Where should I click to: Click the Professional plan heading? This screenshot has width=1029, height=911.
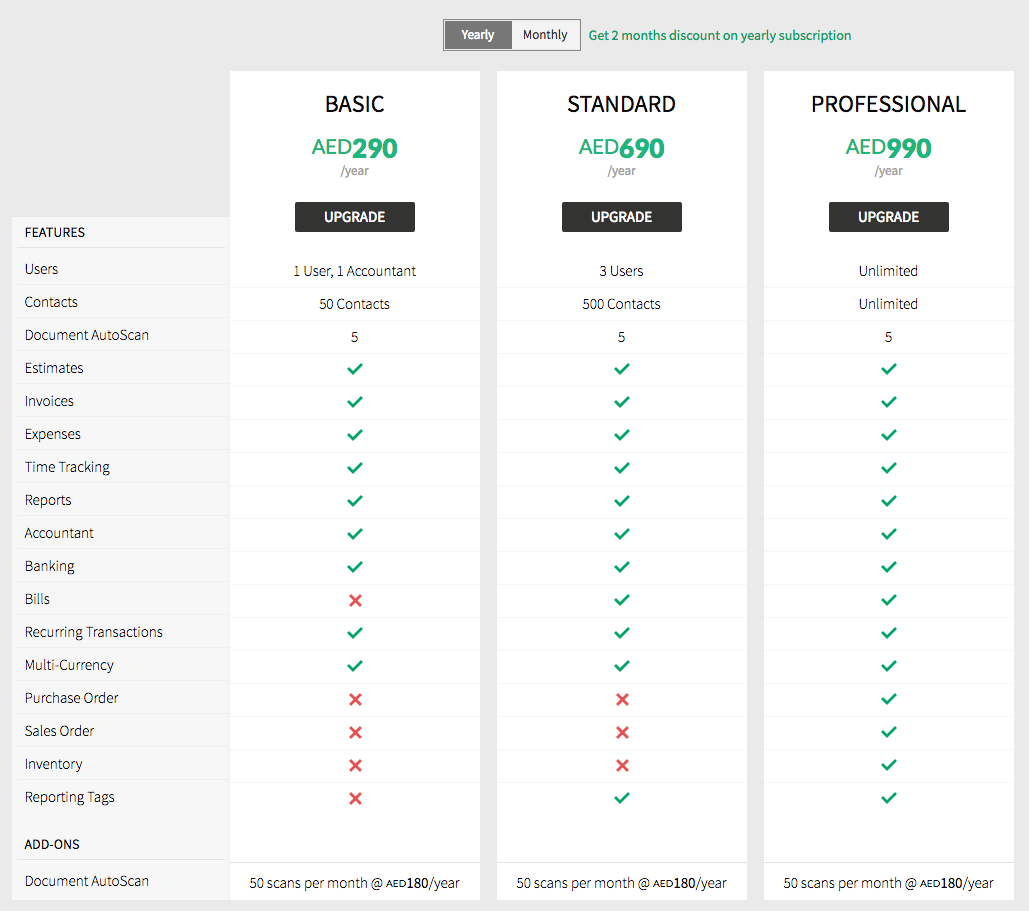pos(888,104)
